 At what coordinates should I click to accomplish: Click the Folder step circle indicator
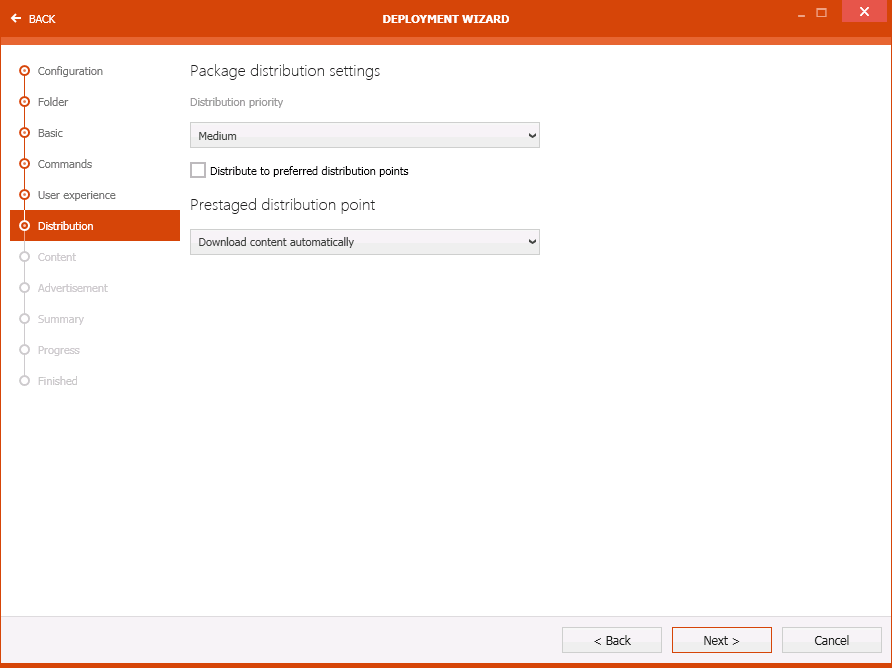(23, 102)
